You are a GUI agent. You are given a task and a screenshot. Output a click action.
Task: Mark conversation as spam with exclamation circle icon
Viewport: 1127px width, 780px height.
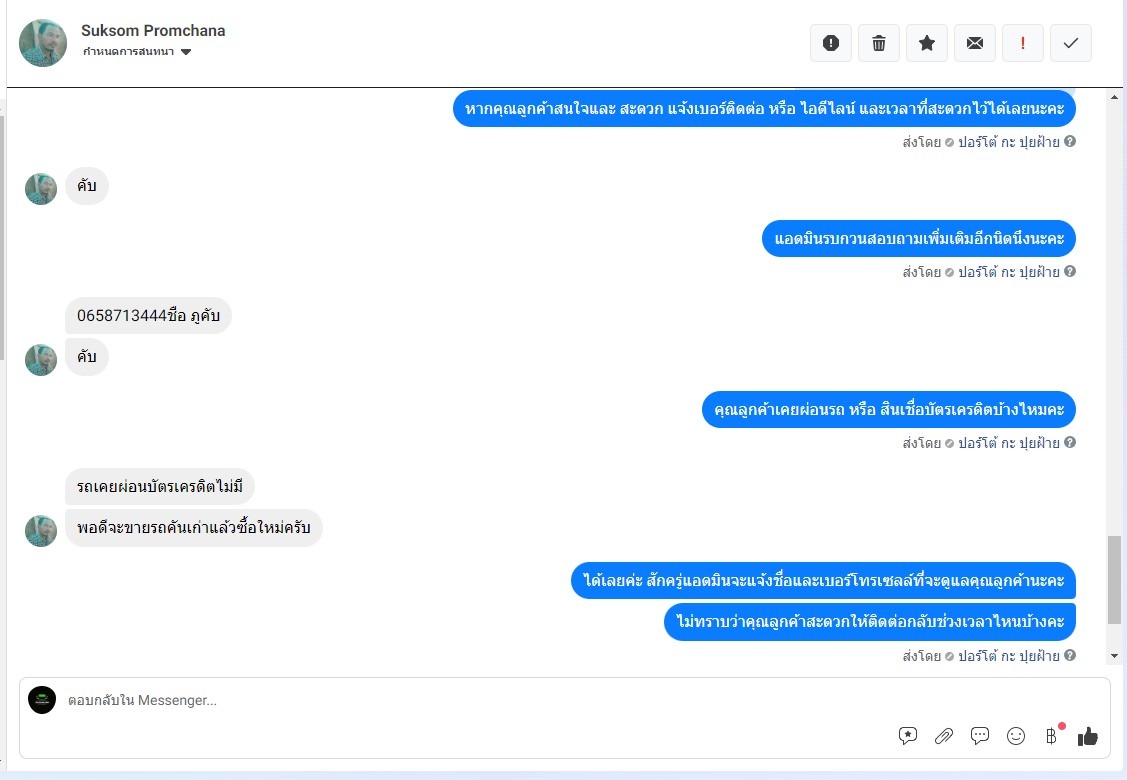pos(831,43)
